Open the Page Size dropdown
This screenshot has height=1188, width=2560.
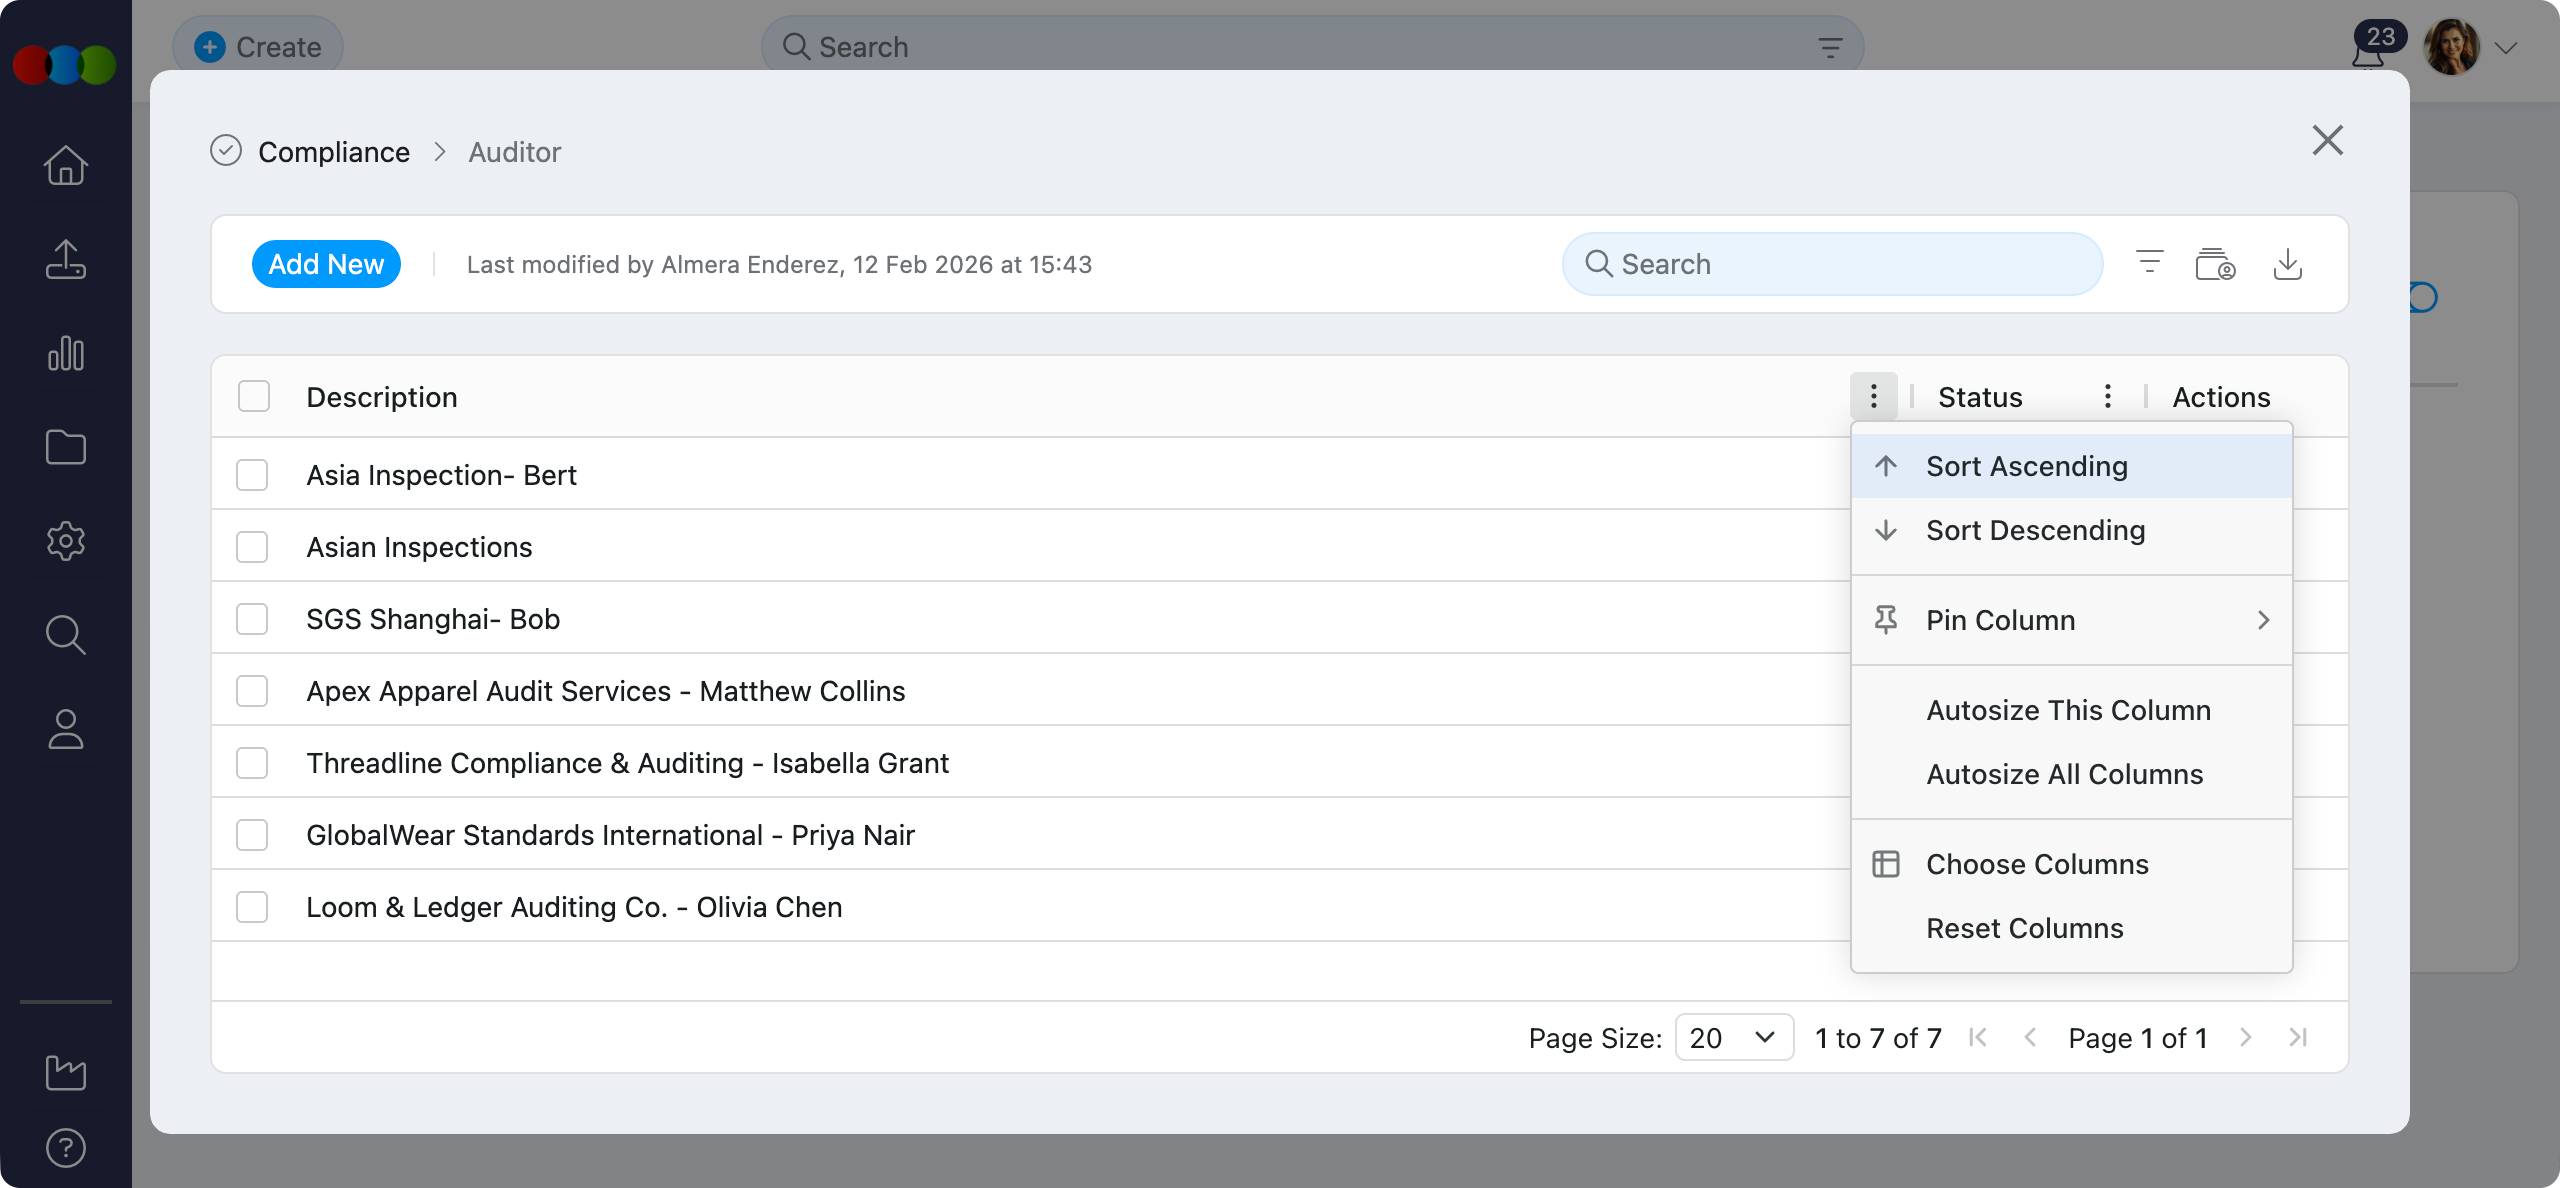click(x=1734, y=1037)
